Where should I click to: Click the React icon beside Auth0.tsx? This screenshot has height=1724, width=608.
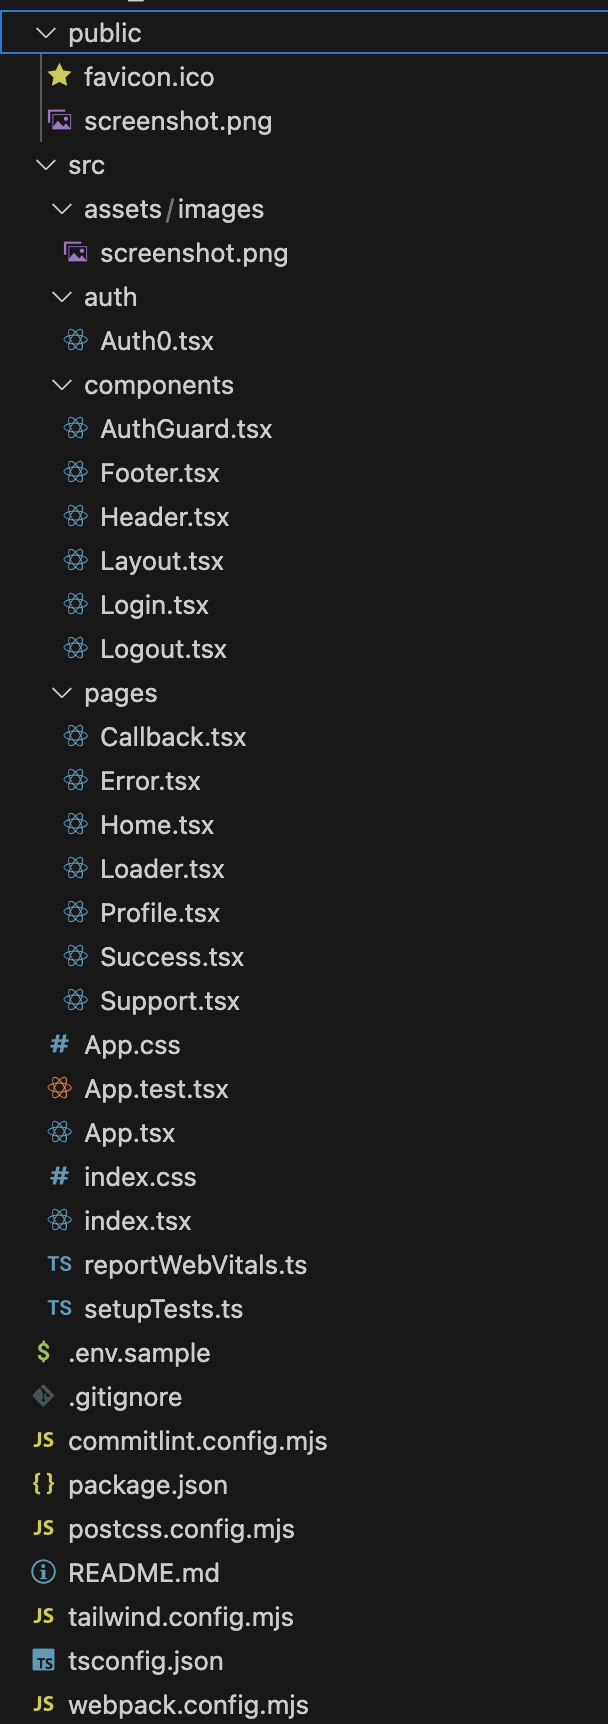pyautogui.click(x=76, y=340)
